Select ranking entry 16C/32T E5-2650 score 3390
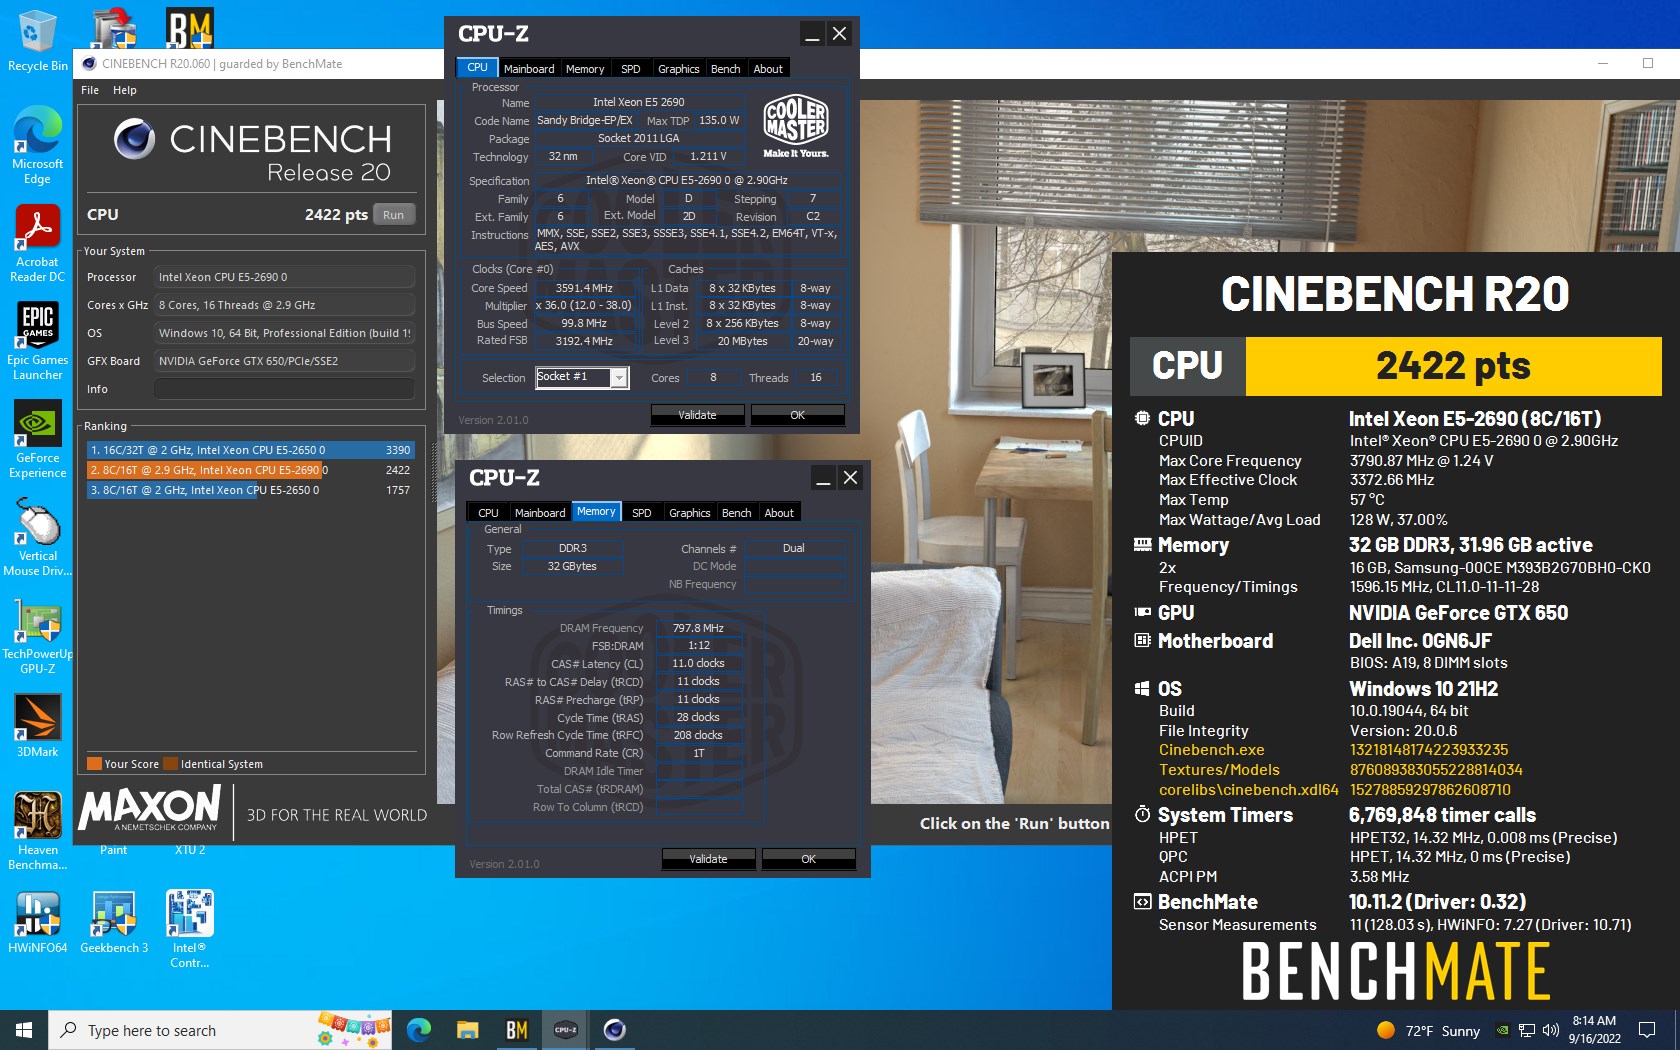The height and width of the screenshot is (1050, 1680). point(251,450)
